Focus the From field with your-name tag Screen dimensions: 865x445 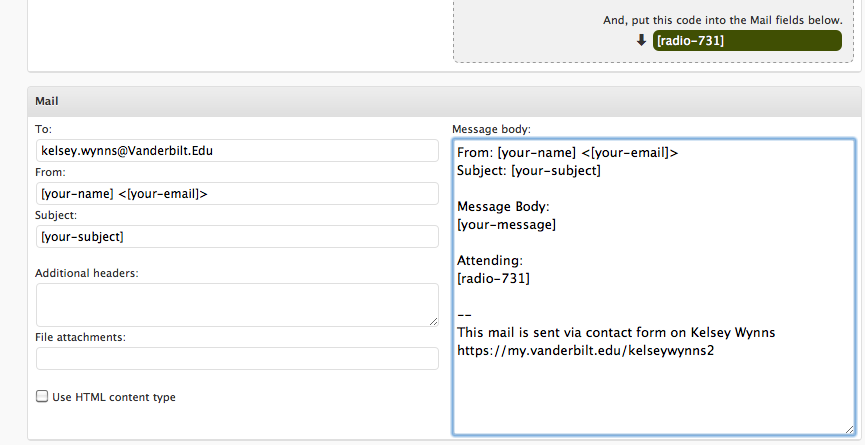[237, 193]
